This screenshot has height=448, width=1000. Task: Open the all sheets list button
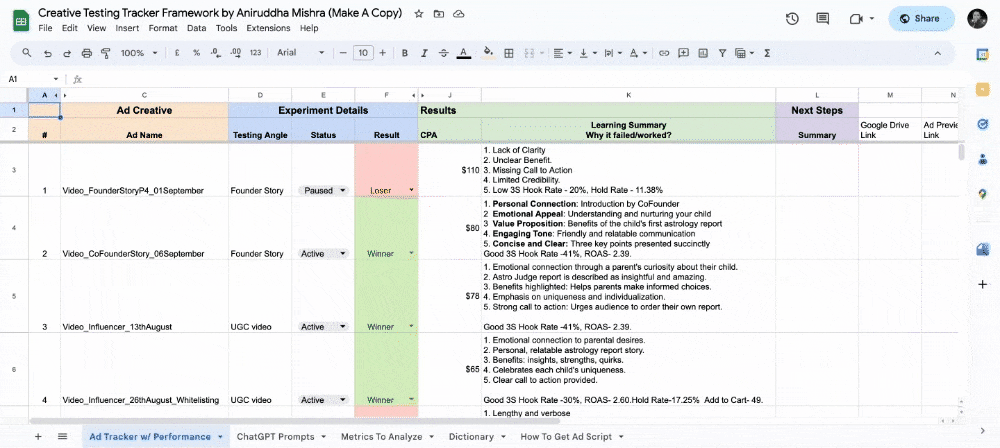(x=62, y=437)
